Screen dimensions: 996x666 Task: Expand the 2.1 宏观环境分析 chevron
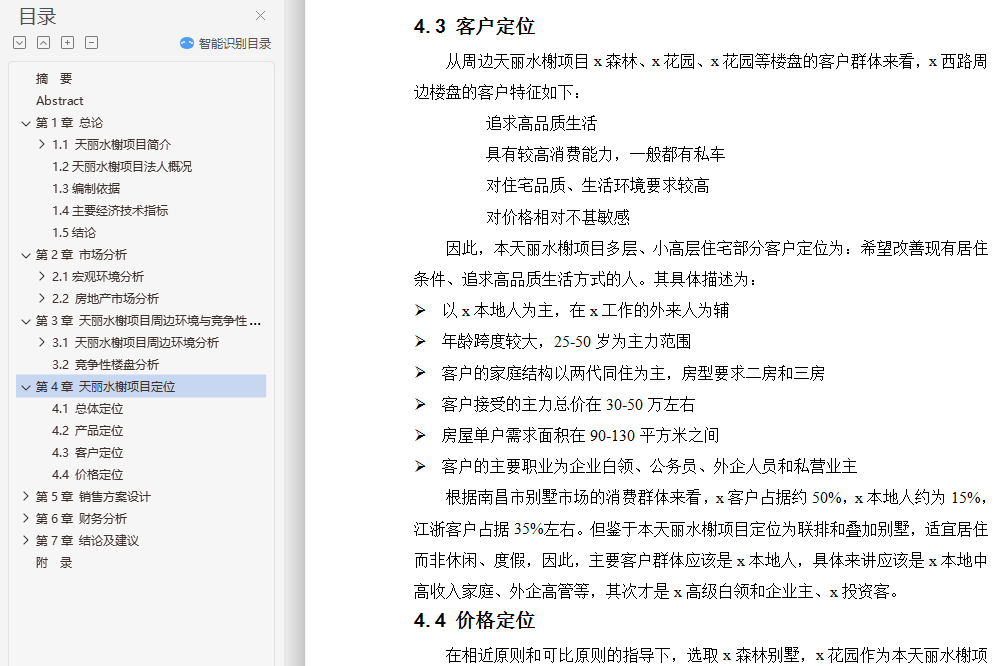coord(42,276)
